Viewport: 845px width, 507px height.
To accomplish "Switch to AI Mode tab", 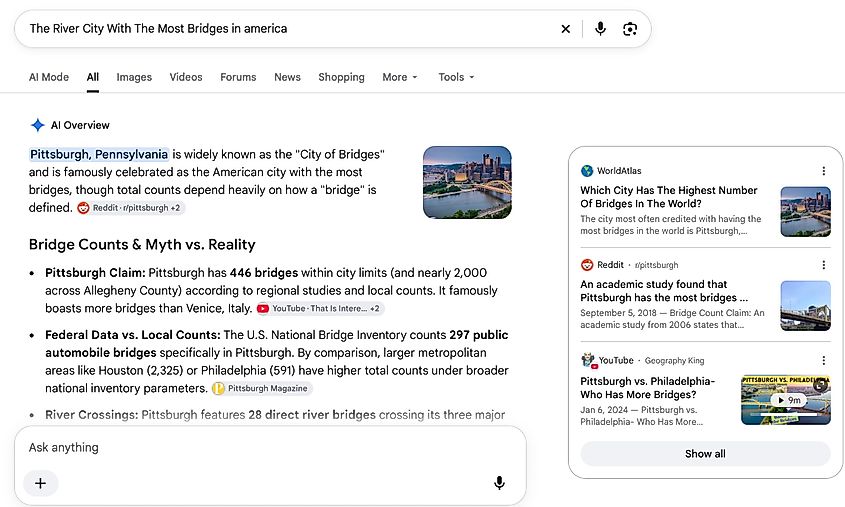I will pos(49,77).
